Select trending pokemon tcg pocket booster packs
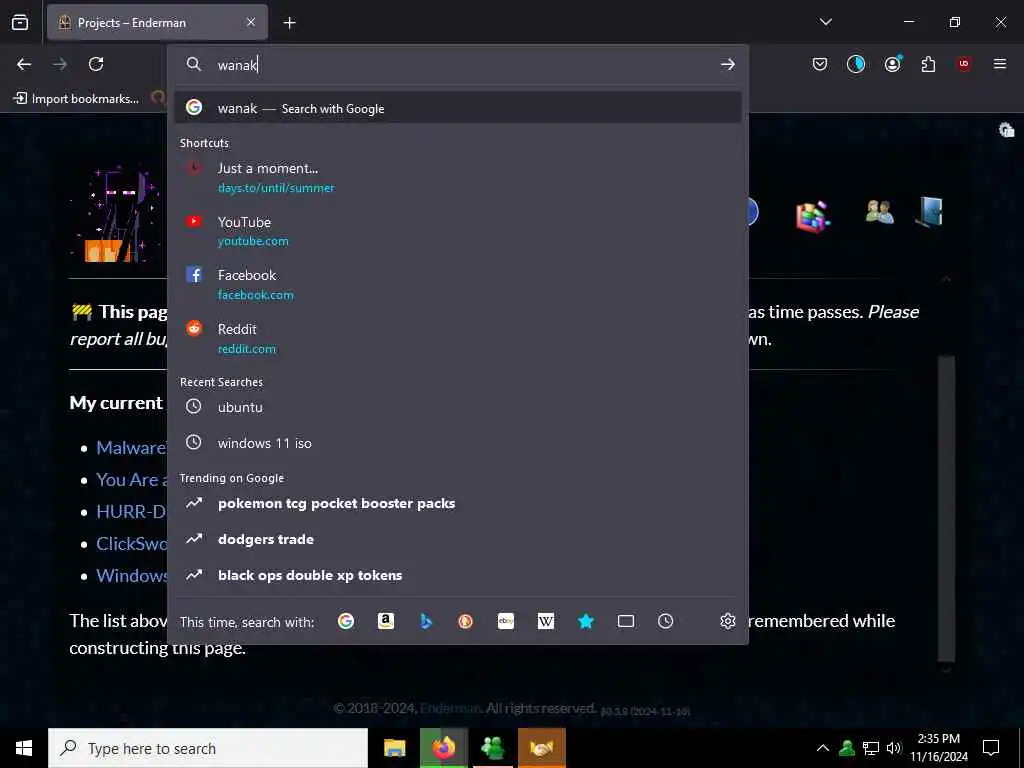Screen dimensions: 1024x768 click(458, 504)
